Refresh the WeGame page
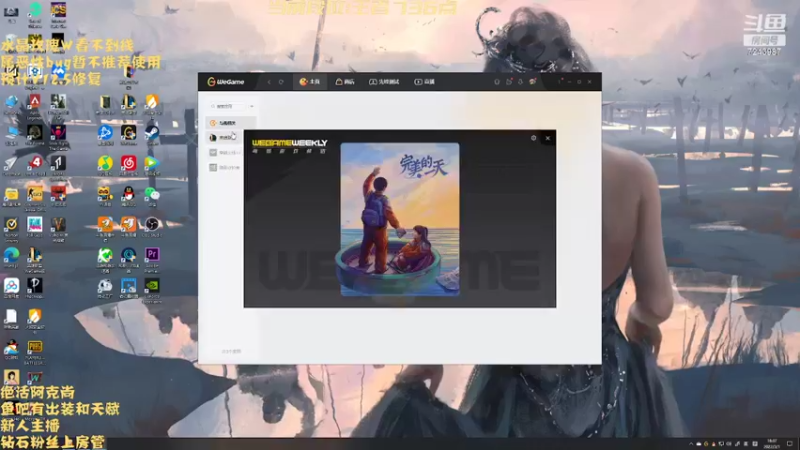 point(281,82)
